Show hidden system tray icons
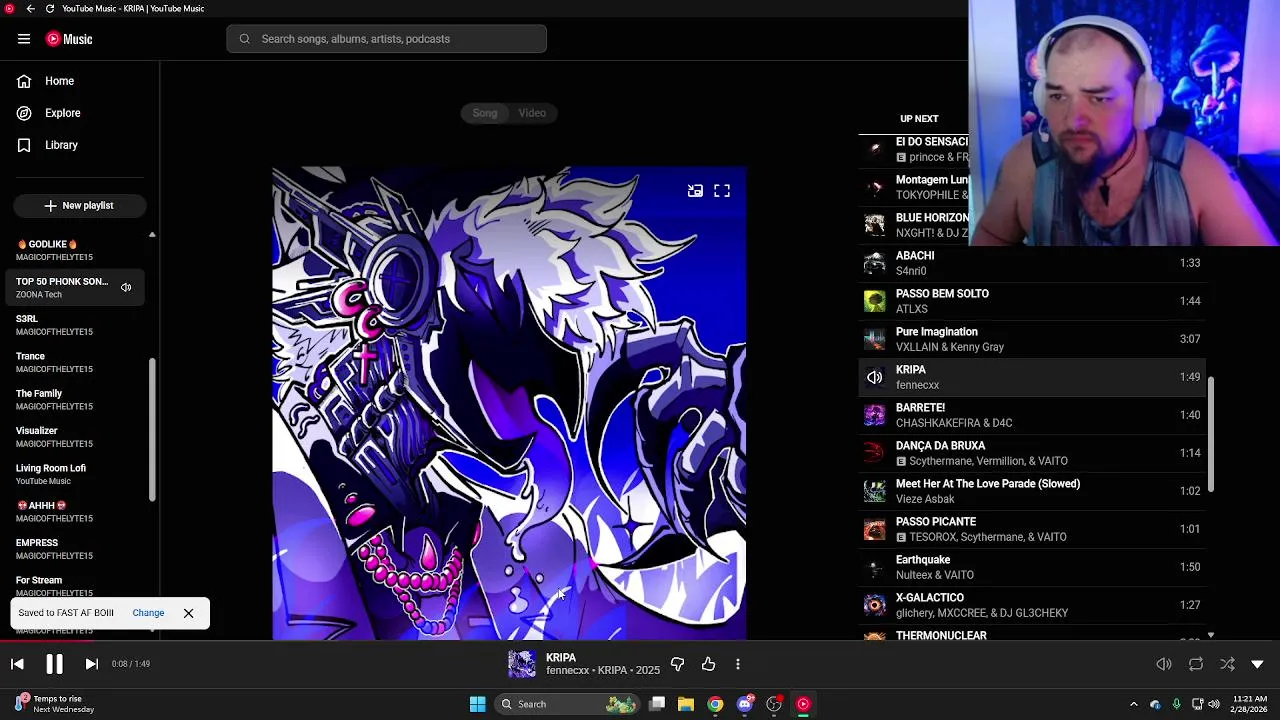 click(x=1133, y=704)
